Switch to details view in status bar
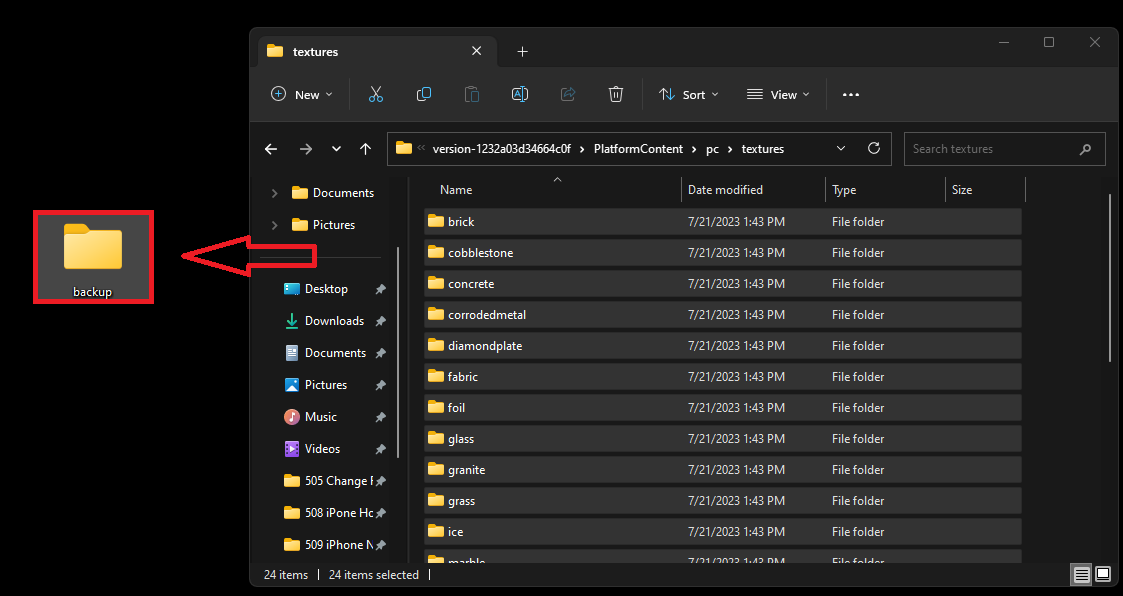The image size is (1123, 596). (x=1081, y=574)
